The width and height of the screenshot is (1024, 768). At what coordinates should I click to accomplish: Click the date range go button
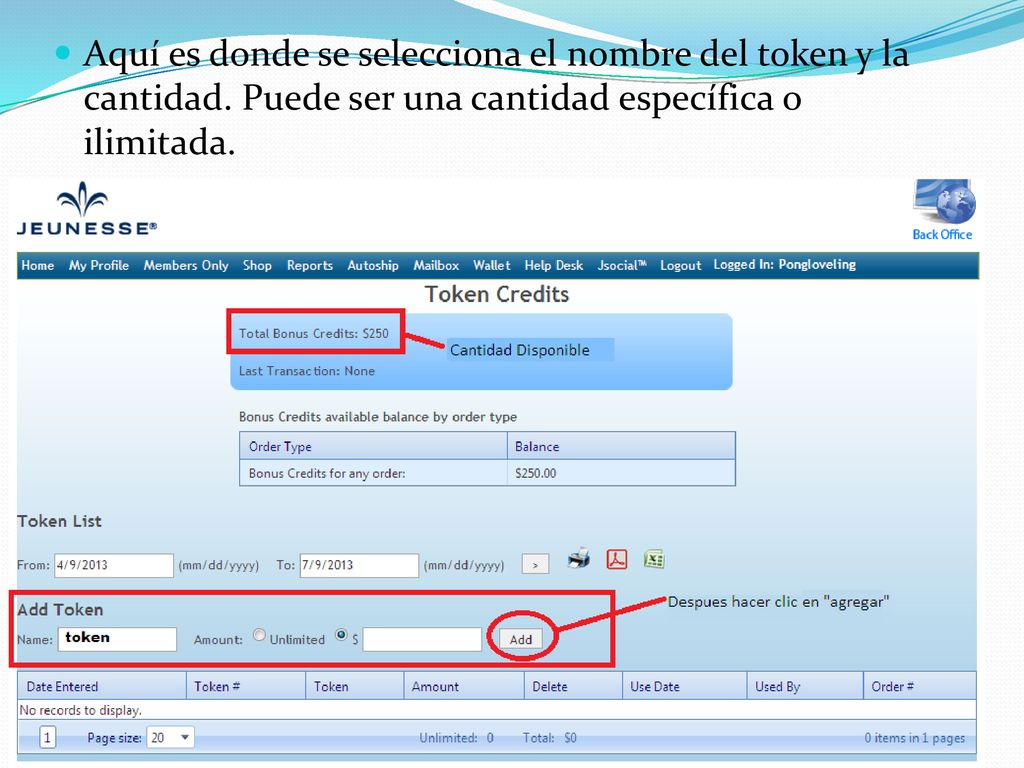pyautogui.click(x=535, y=565)
